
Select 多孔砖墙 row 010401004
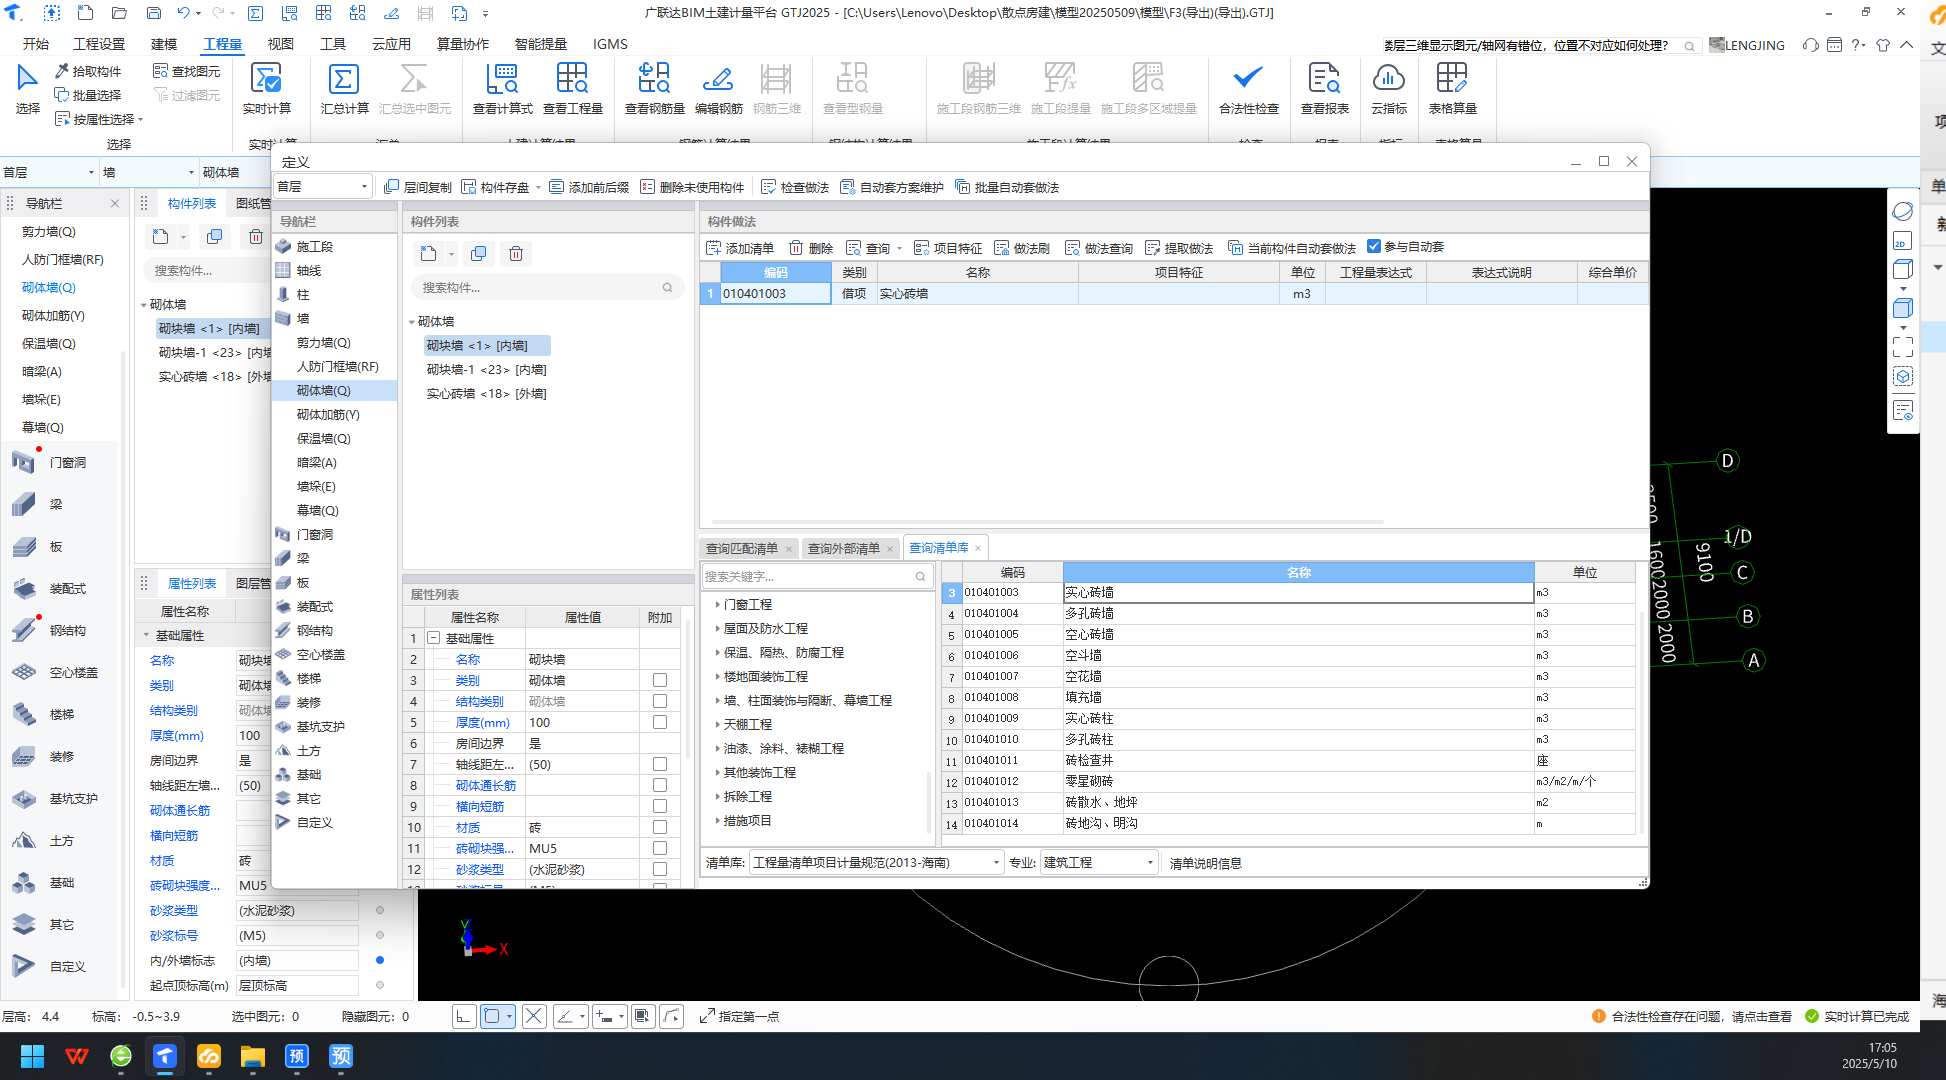pos(1288,613)
